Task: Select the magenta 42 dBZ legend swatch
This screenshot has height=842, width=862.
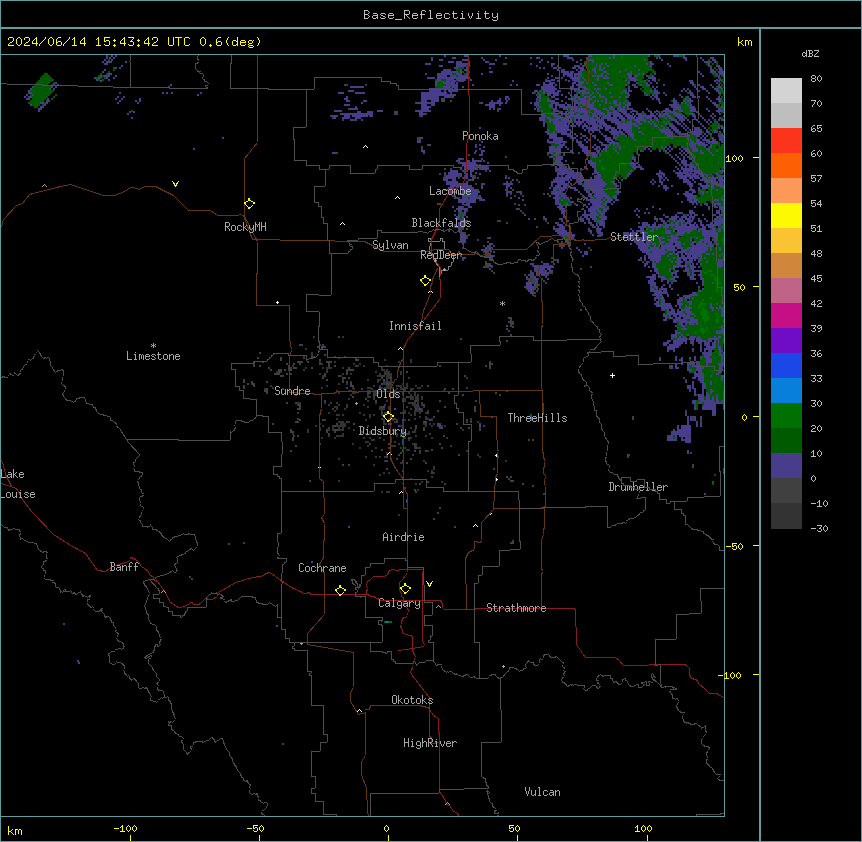Action: click(786, 315)
